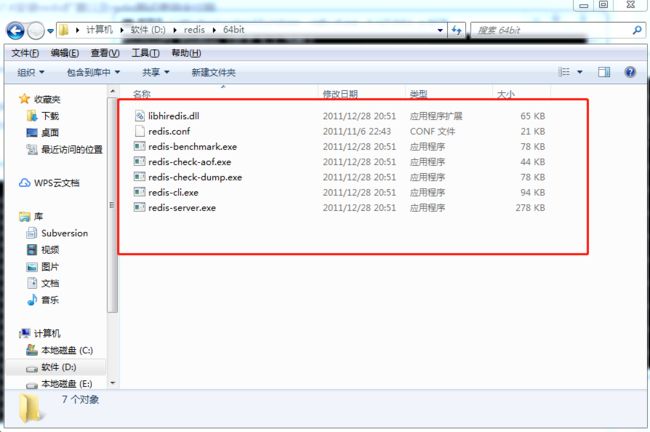Image resolution: width=650 pixels, height=432 pixels.
Task: Select redis in the address path
Action: tap(194, 30)
